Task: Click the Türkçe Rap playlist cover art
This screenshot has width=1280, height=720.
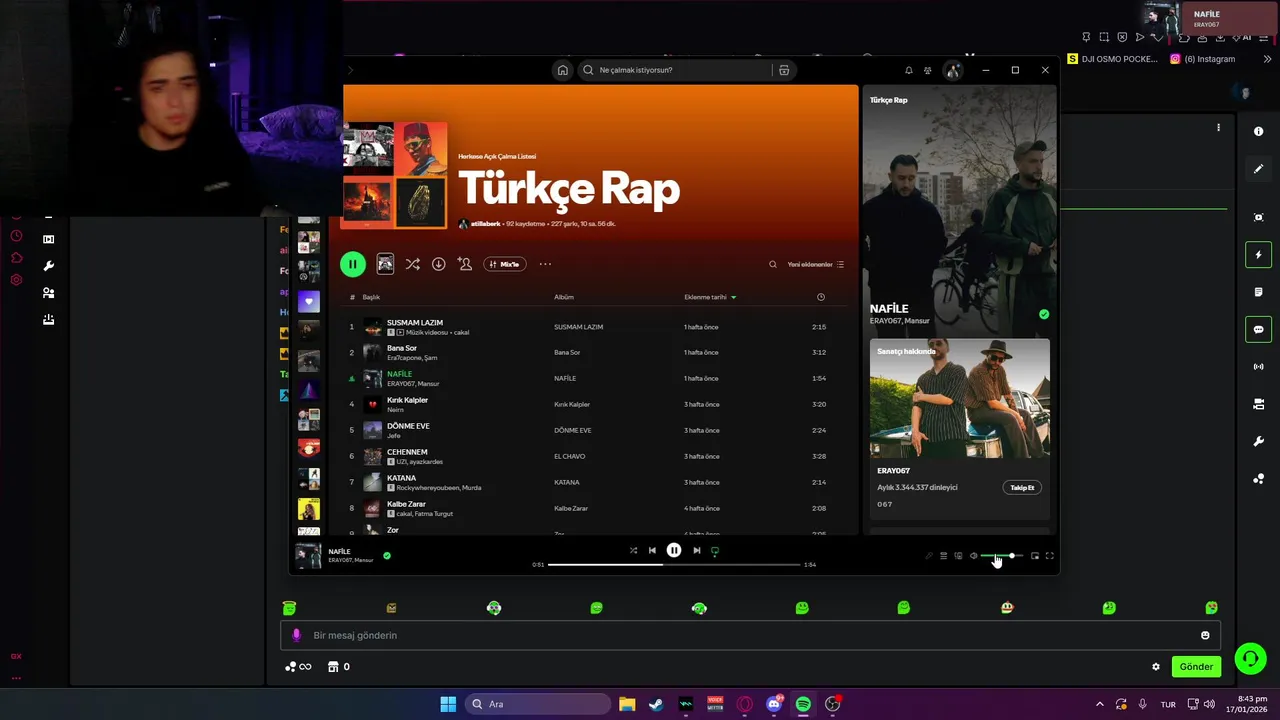Action: click(x=395, y=175)
